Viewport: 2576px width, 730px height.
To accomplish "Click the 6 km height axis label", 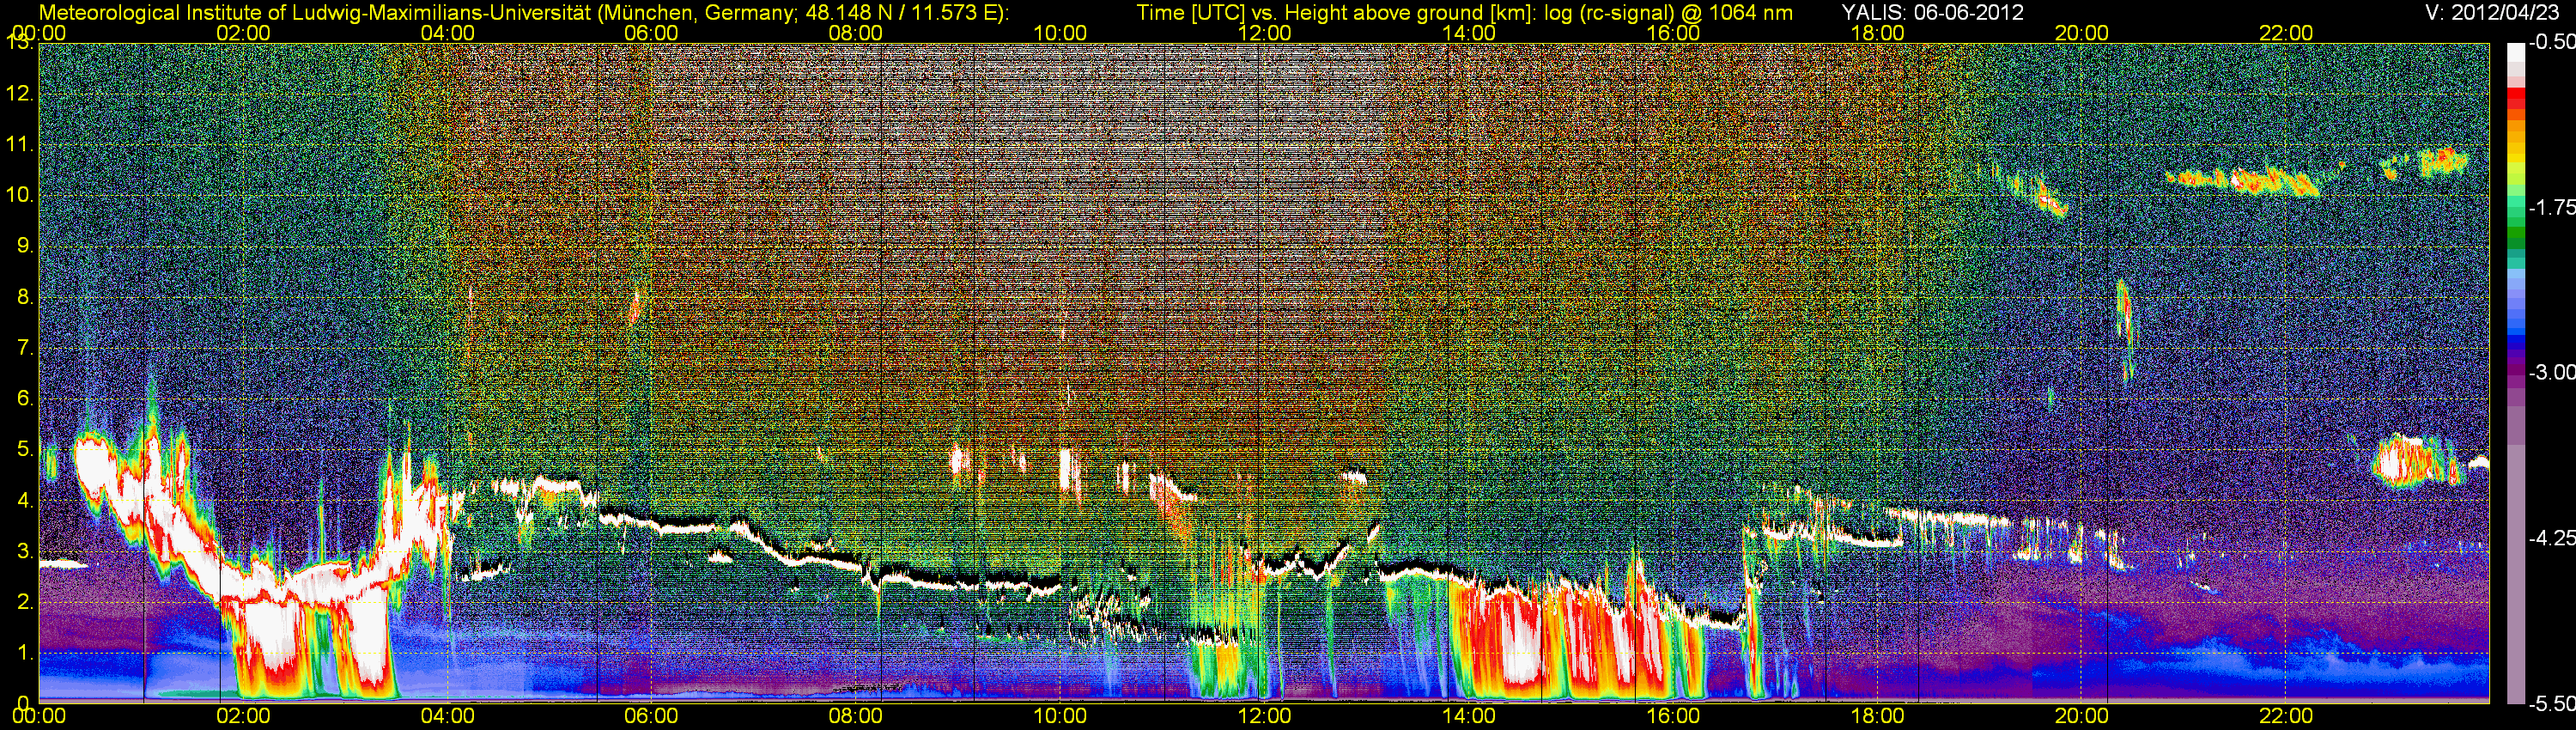I will point(25,398).
